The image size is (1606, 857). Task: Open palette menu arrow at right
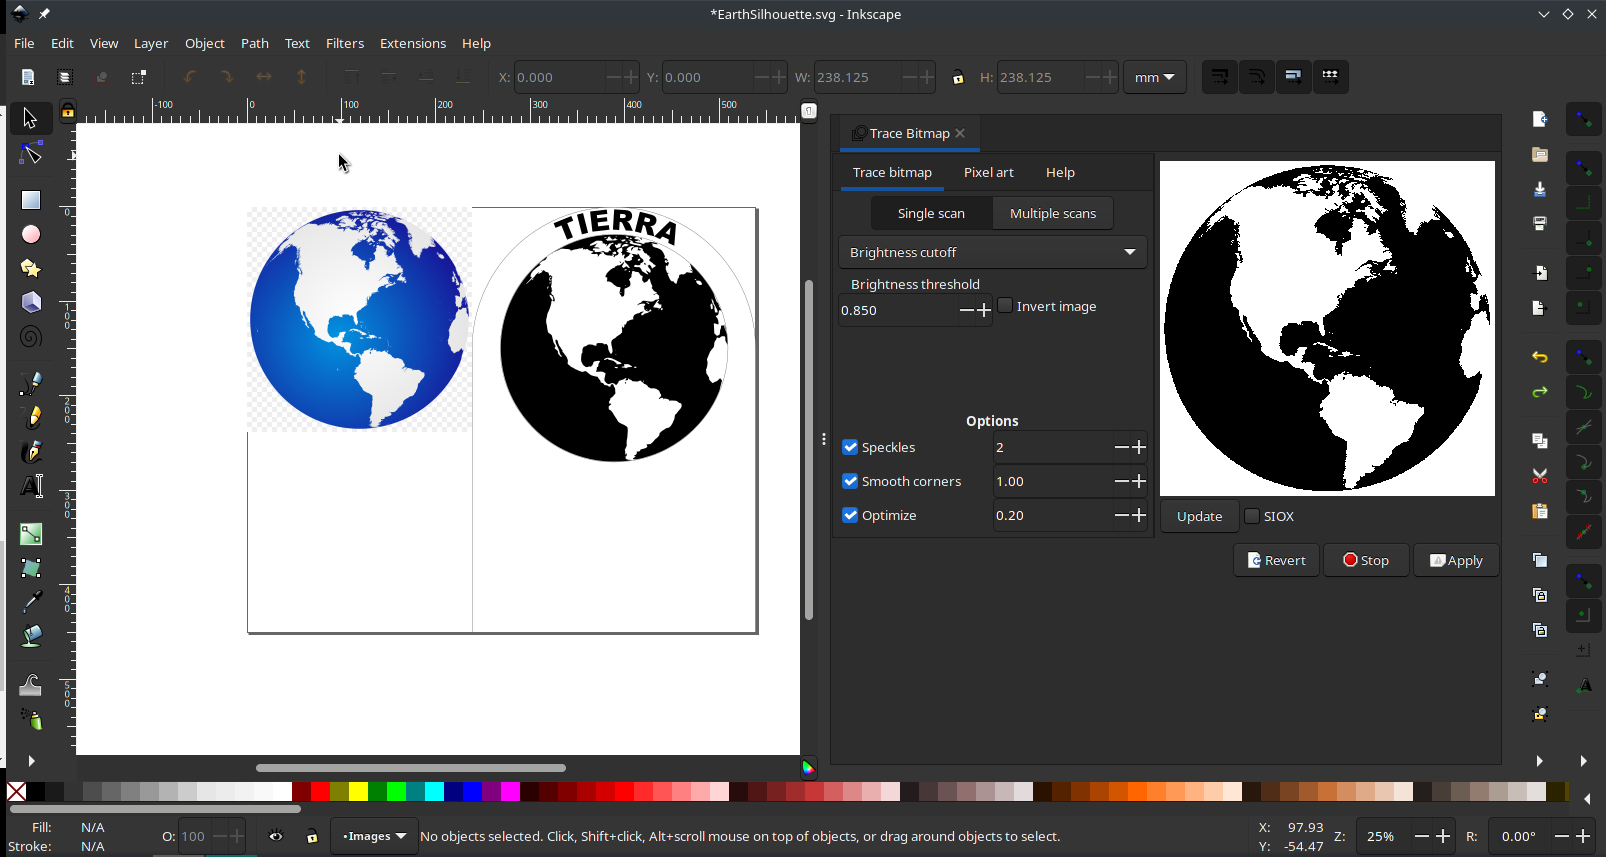click(x=1587, y=799)
